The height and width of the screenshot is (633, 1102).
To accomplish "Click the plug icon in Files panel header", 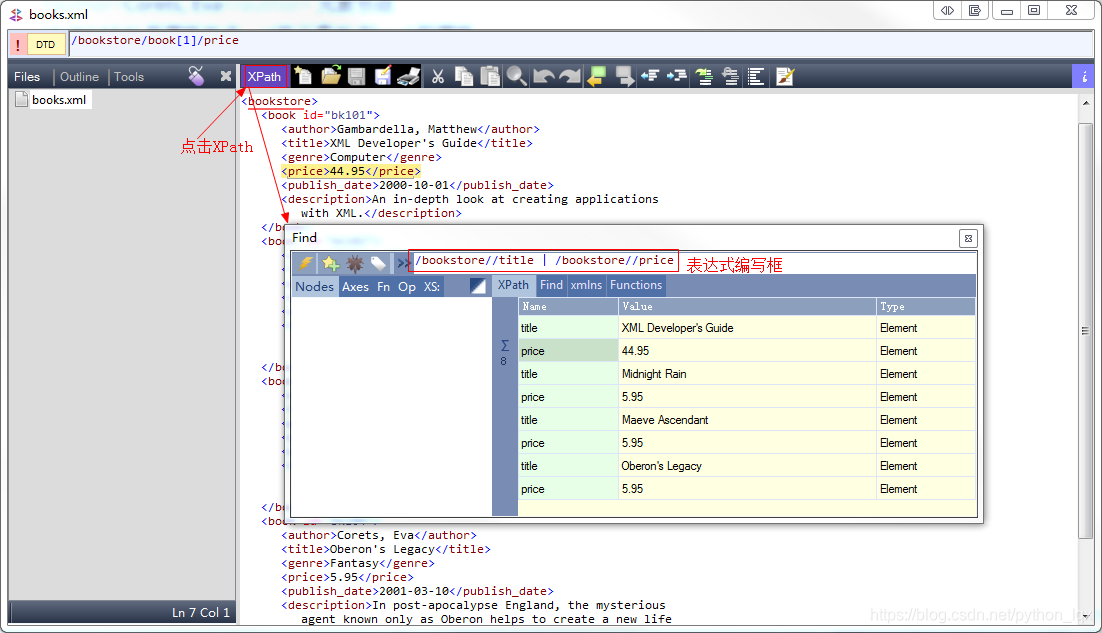I will click(196, 76).
